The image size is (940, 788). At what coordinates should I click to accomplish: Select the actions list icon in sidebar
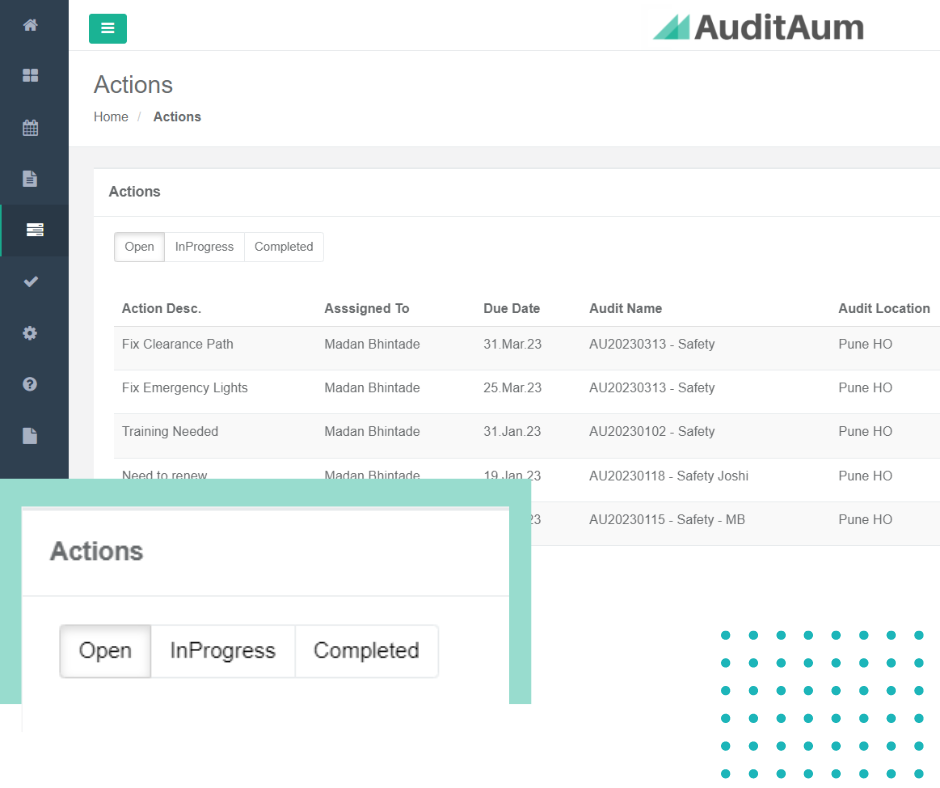click(x=35, y=230)
